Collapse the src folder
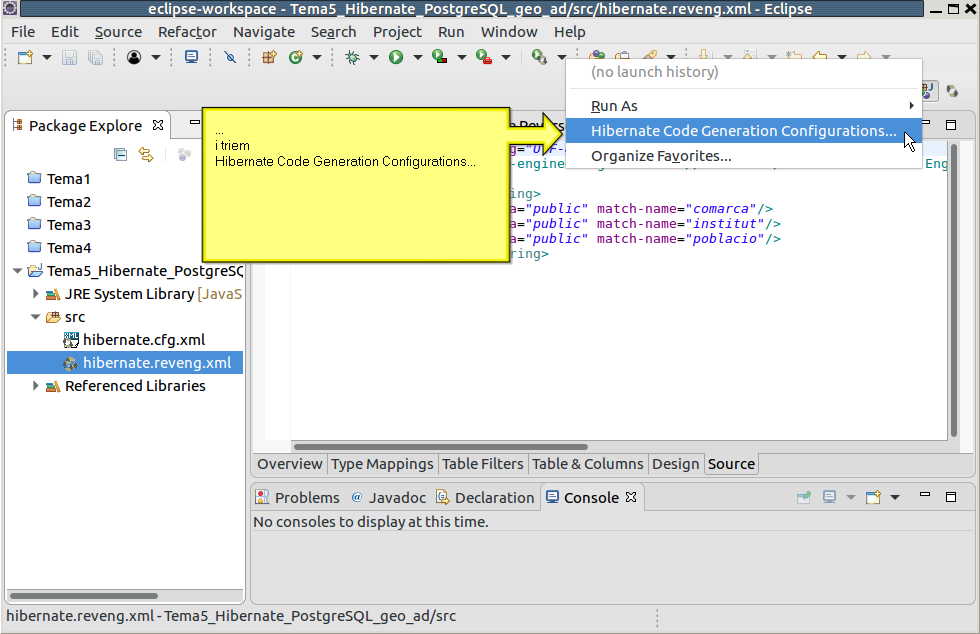The image size is (980, 634). coord(36,316)
